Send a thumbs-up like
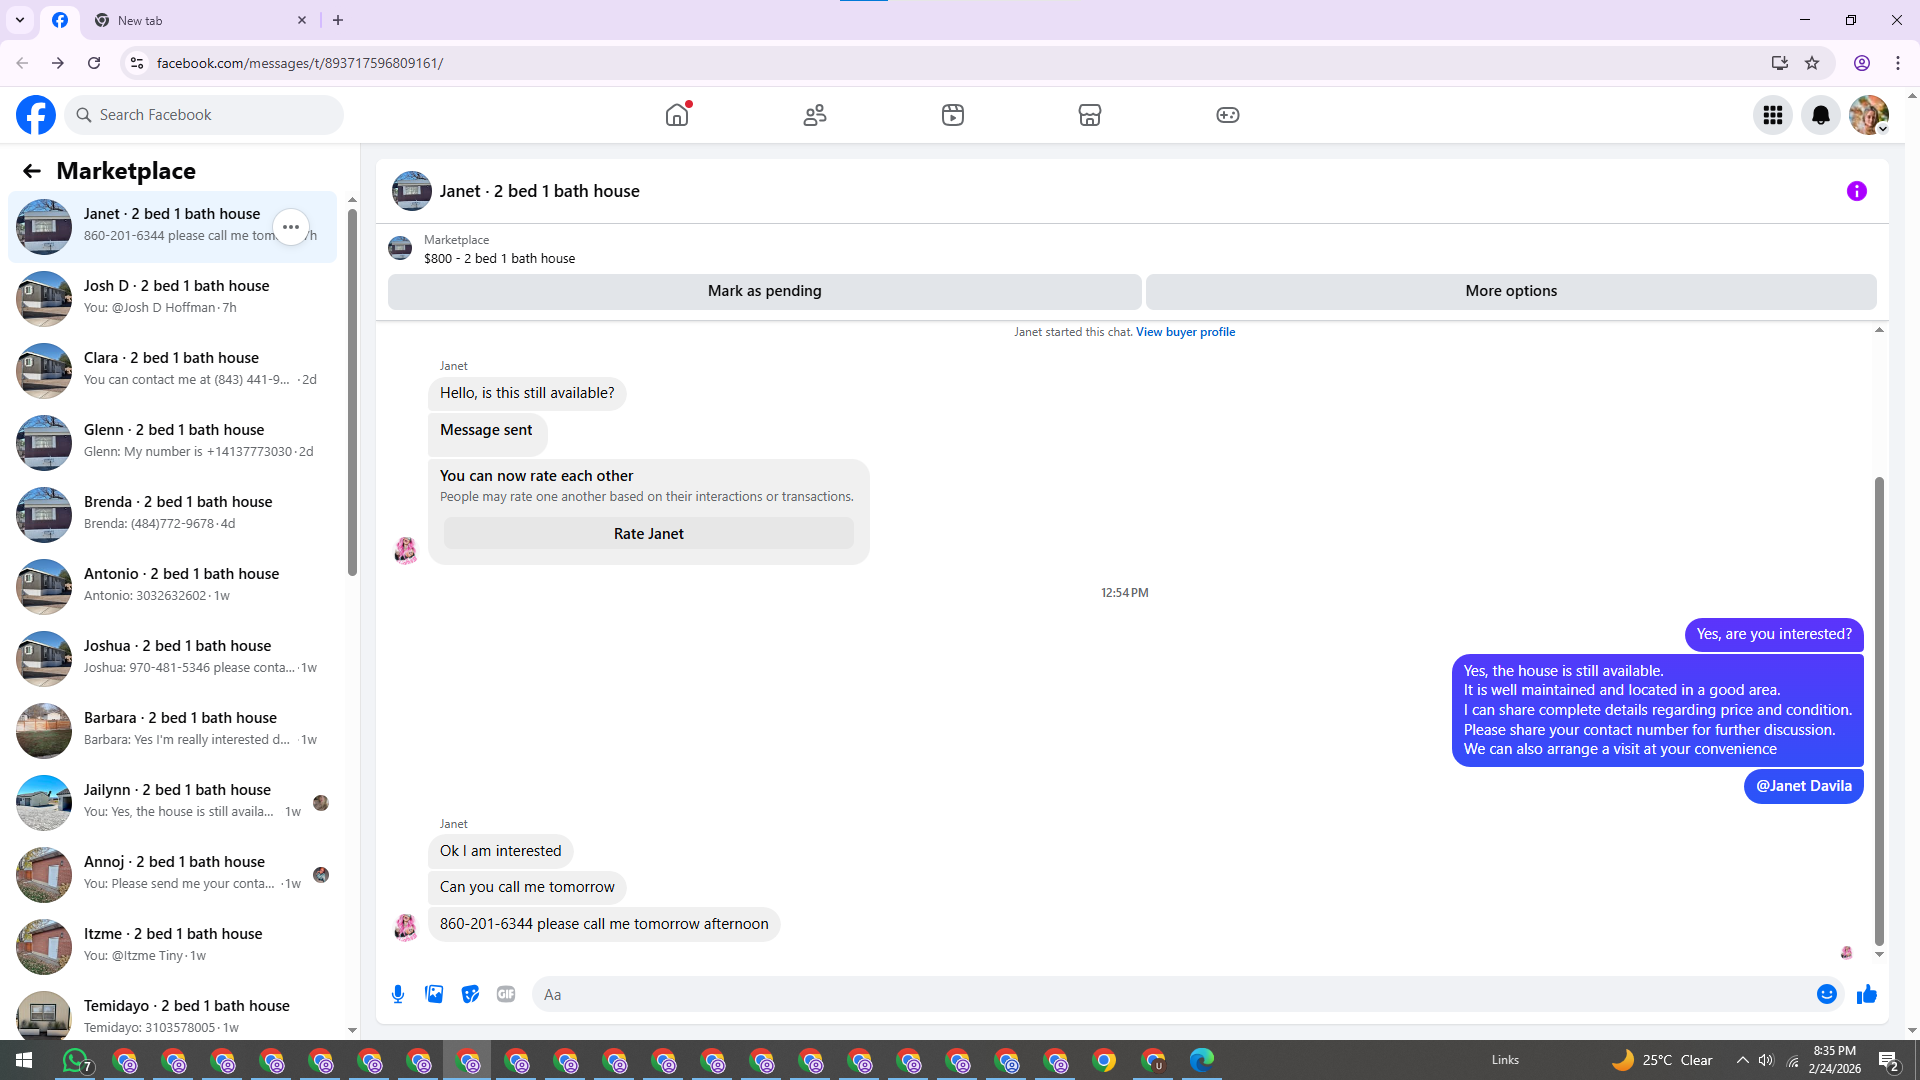Screen dimensions: 1920x1080 pyautogui.click(x=1867, y=994)
